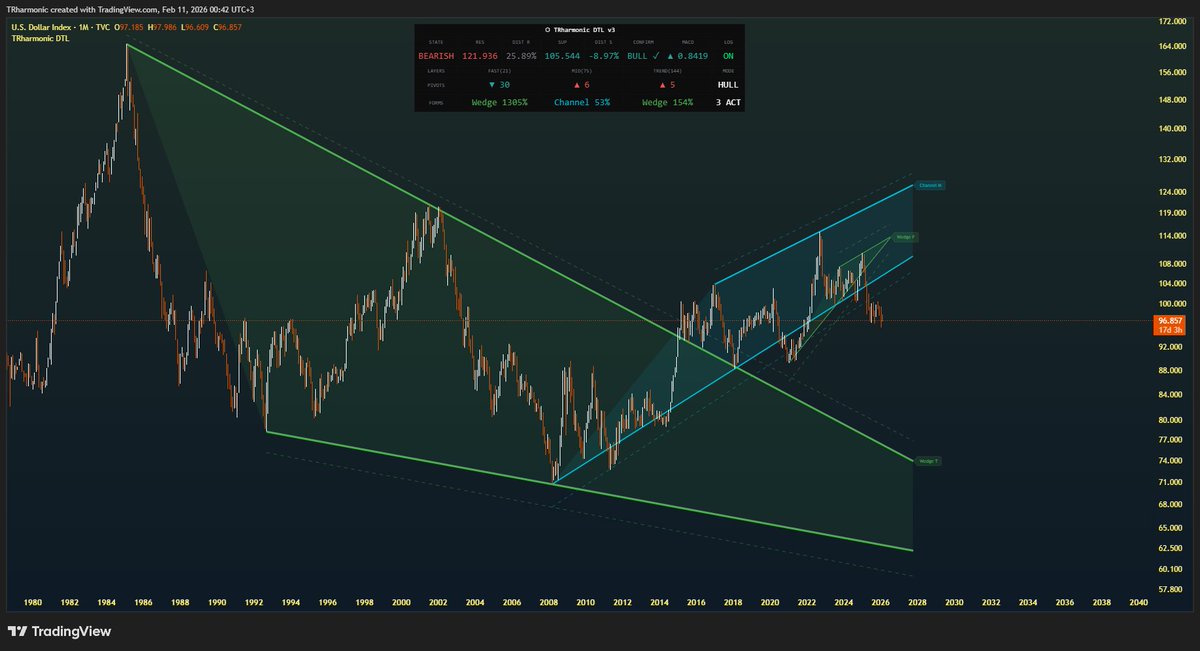Click the -8.97% support distance value
The height and width of the screenshot is (651, 1200).
tap(603, 56)
